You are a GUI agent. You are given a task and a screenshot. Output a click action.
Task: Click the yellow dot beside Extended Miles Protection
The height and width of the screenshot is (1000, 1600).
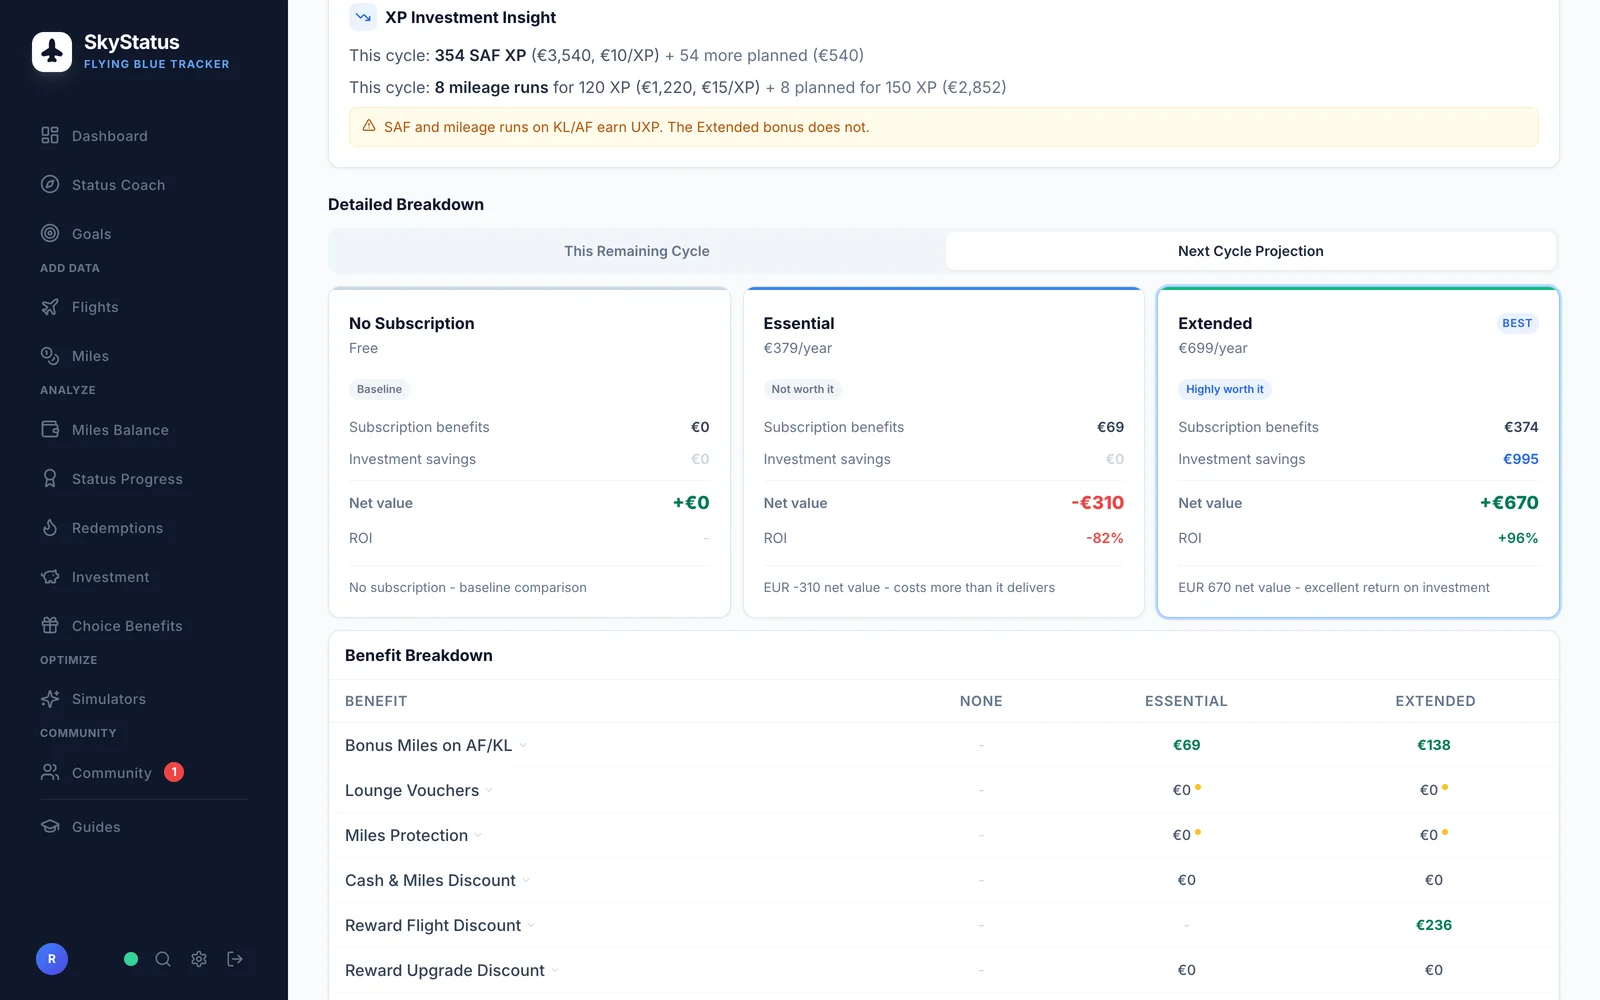(1445, 832)
